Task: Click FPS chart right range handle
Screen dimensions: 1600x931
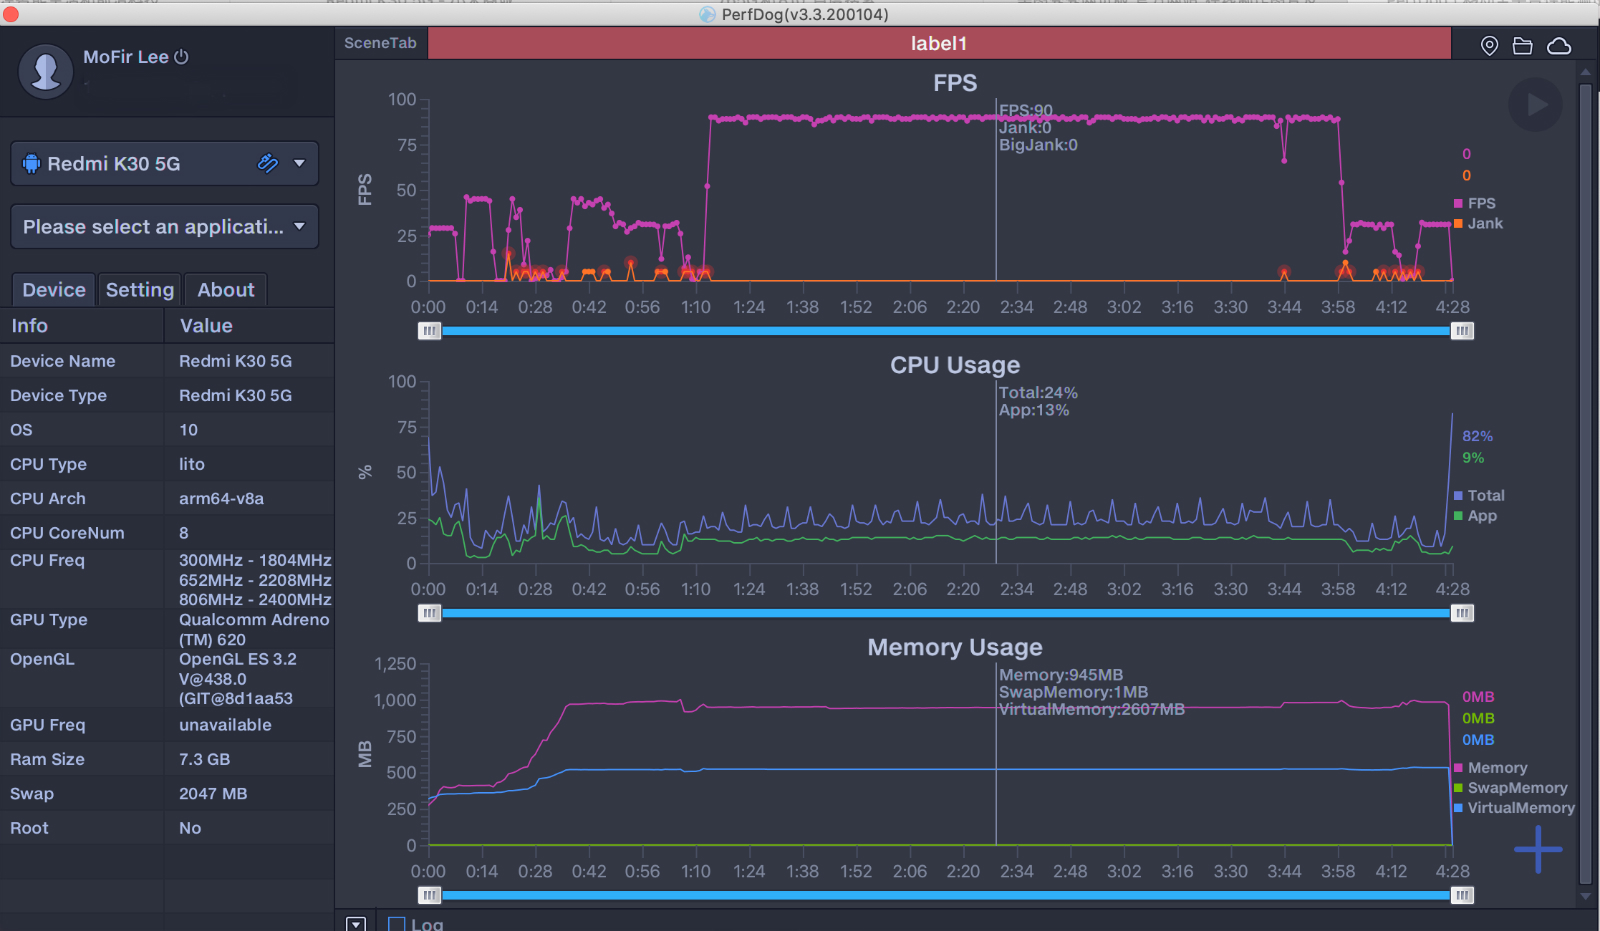Action: (1462, 331)
